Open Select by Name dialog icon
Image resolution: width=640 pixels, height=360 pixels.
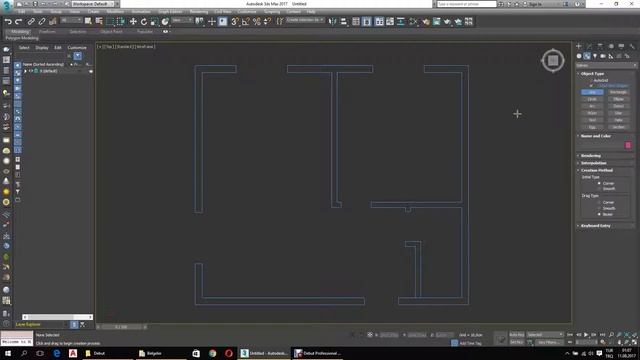click(x=99, y=22)
